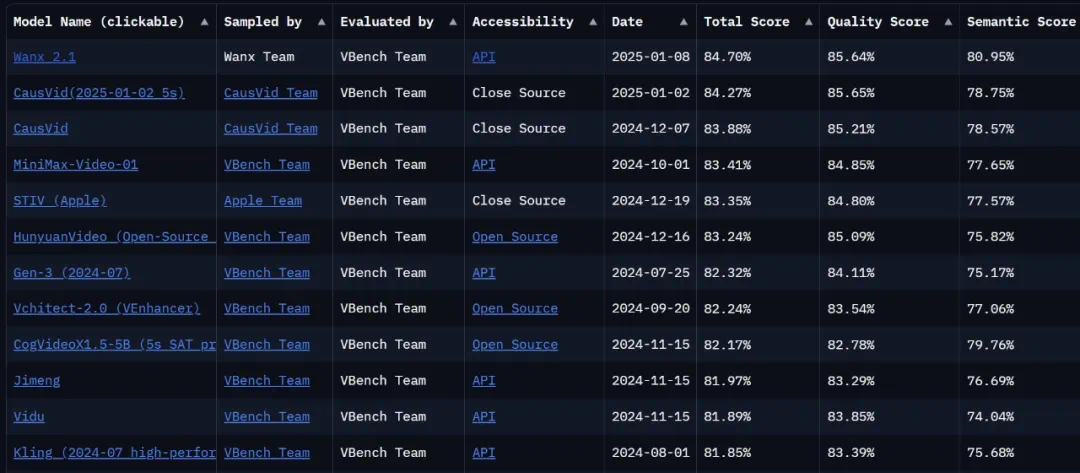Follow the Apple Team sampled-by link
1080x473 pixels.
tap(262, 201)
